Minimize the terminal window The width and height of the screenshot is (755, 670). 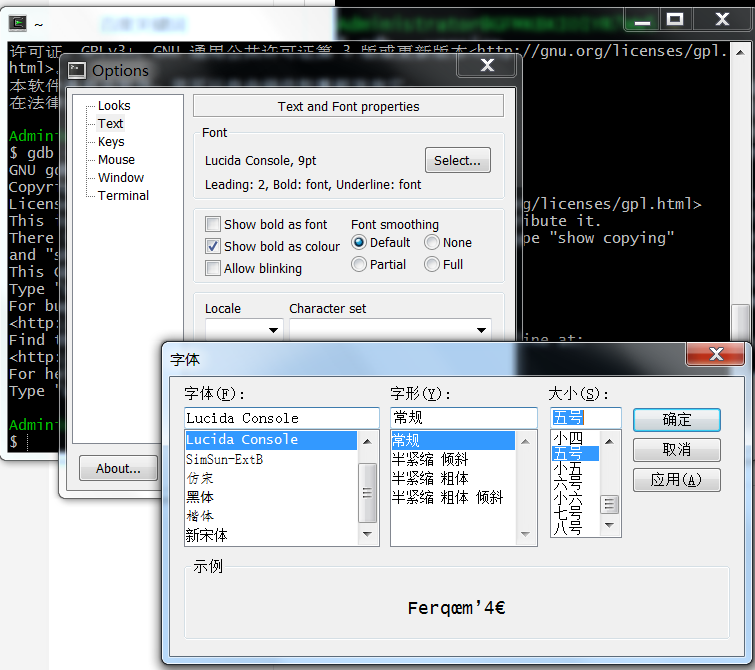pos(642,20)
